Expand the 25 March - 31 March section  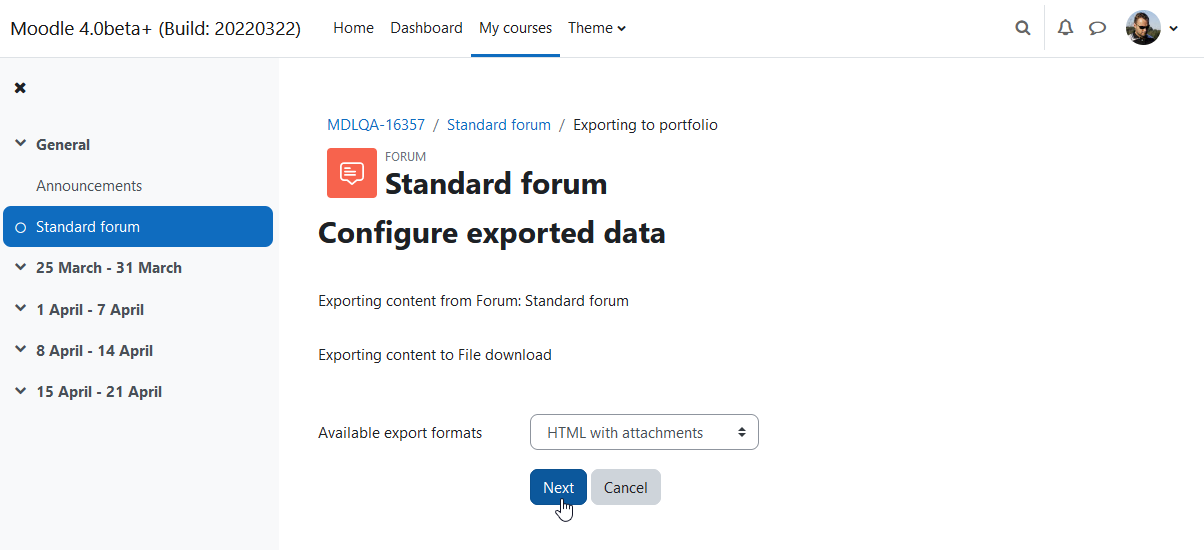(x=20, y=267)
